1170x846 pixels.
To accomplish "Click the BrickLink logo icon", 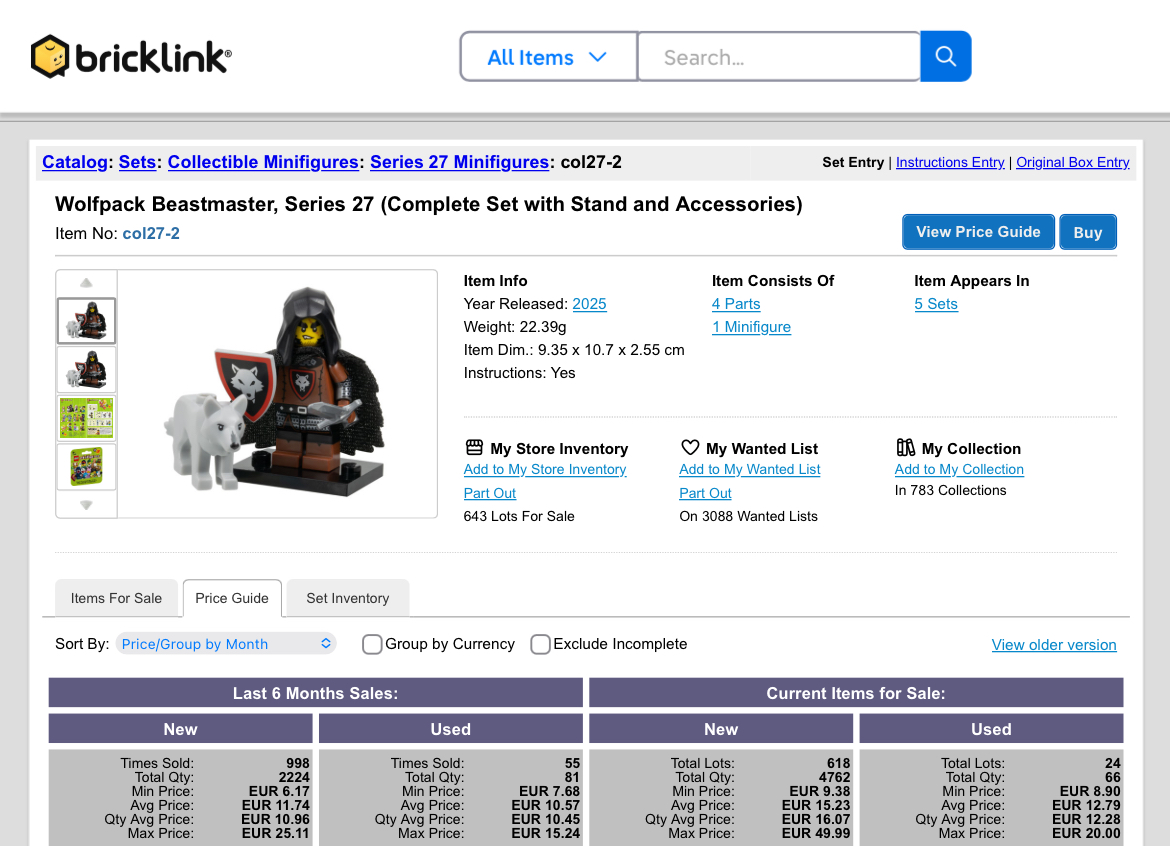I will 50,57.
